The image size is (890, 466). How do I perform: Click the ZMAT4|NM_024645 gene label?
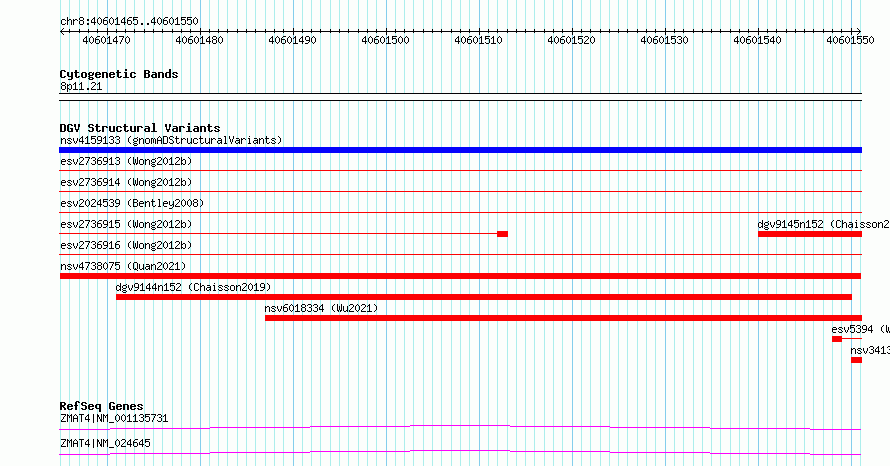106,443
